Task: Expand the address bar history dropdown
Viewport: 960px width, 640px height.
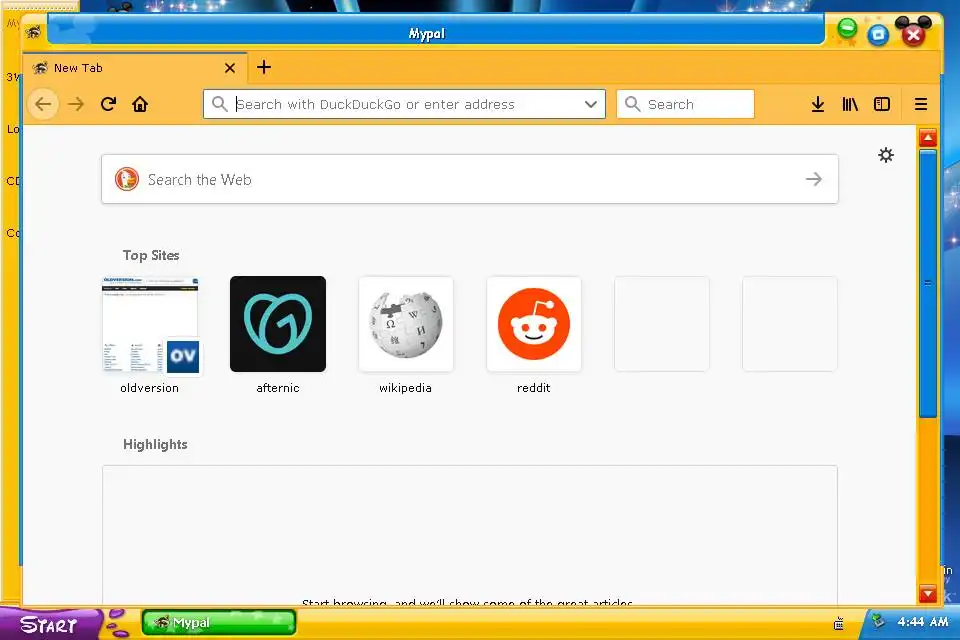Action: pos(590,104)
